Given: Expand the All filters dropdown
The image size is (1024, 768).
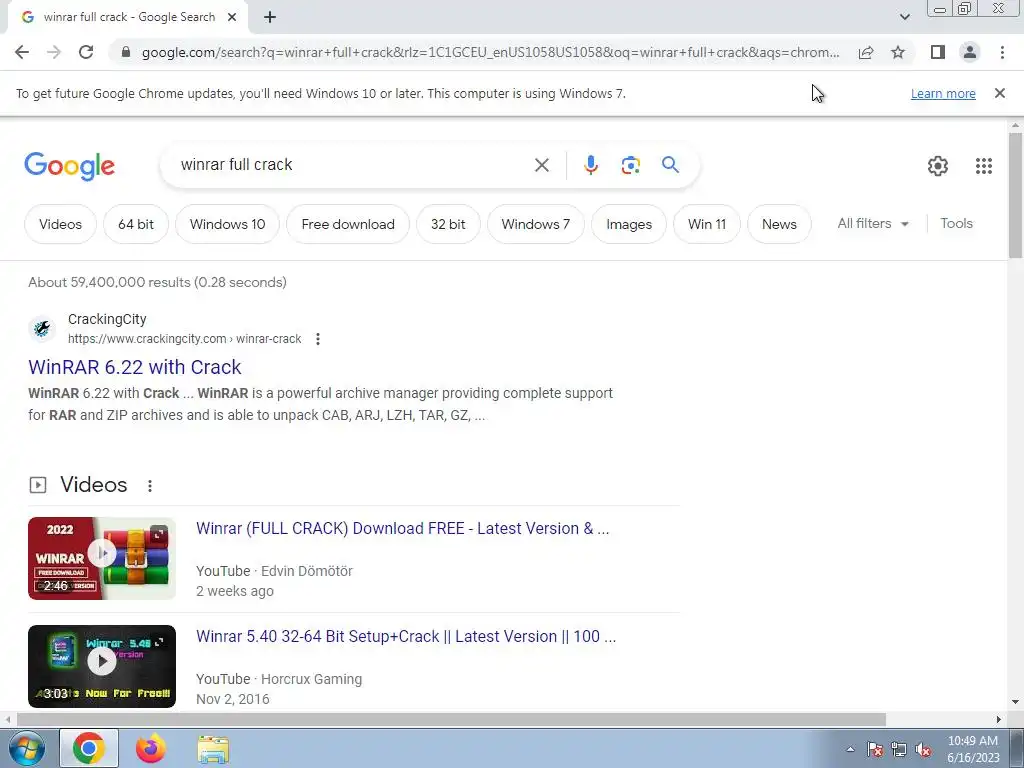Looking at the screenshot, I should point(873,223).
